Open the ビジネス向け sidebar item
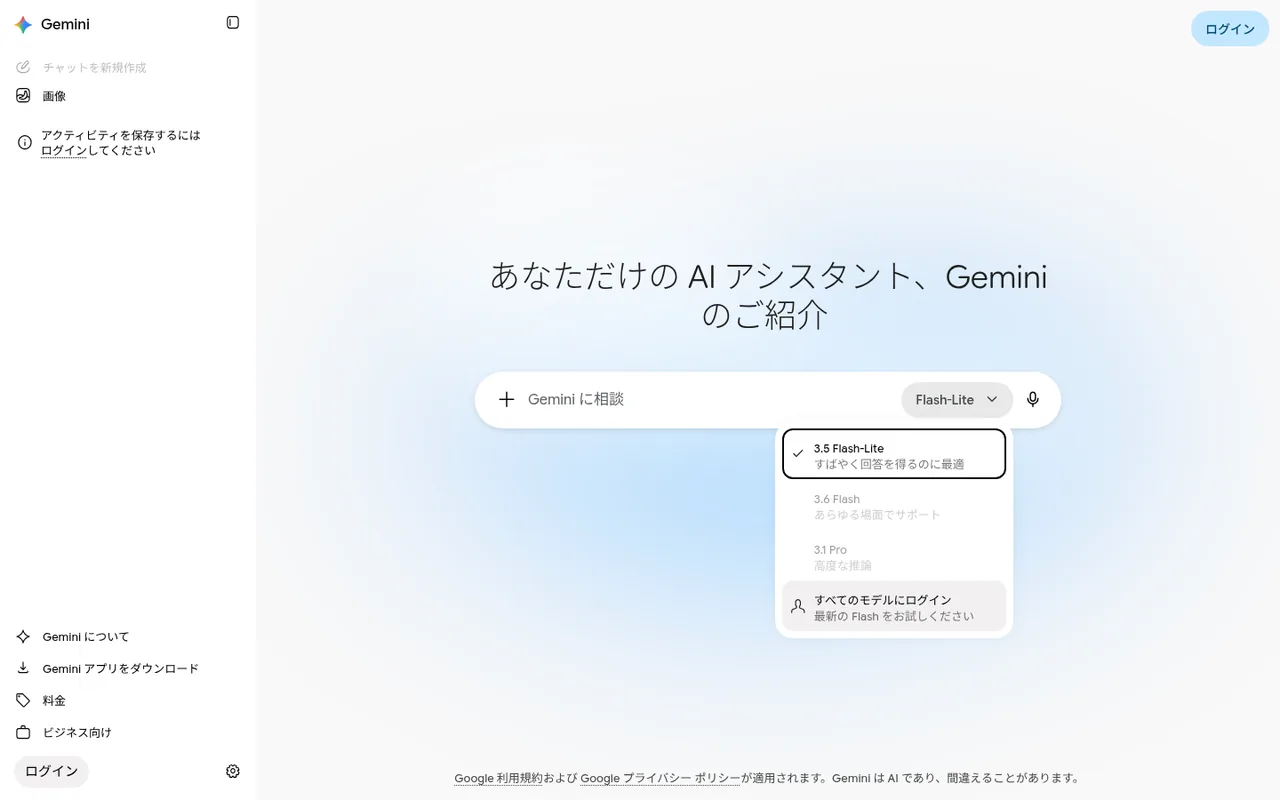Viewport: 1280px width, 800px height. [x=128, y=733]
